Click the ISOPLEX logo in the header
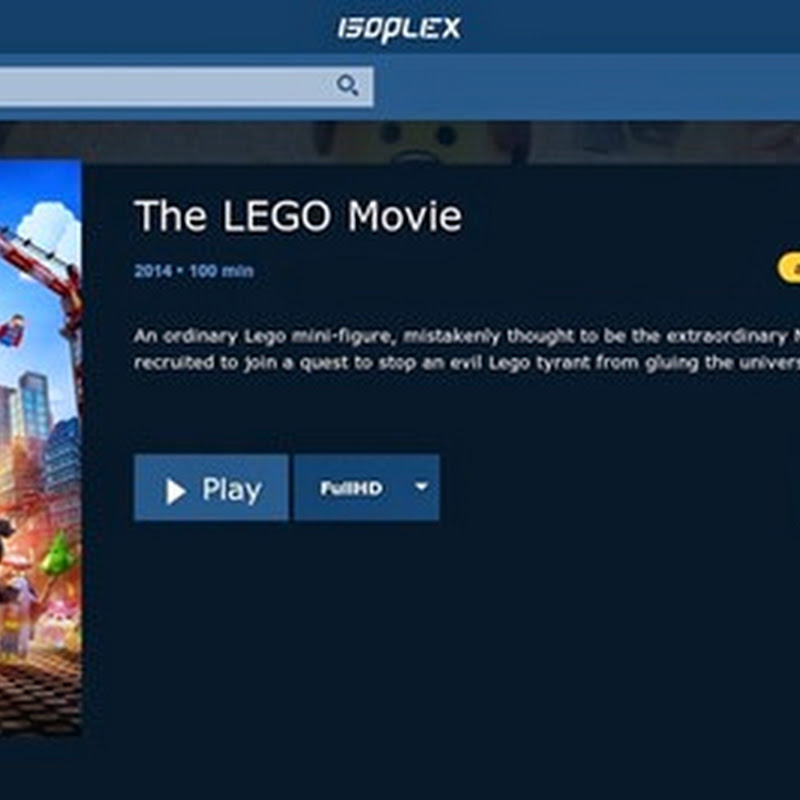 click(399, 29)
